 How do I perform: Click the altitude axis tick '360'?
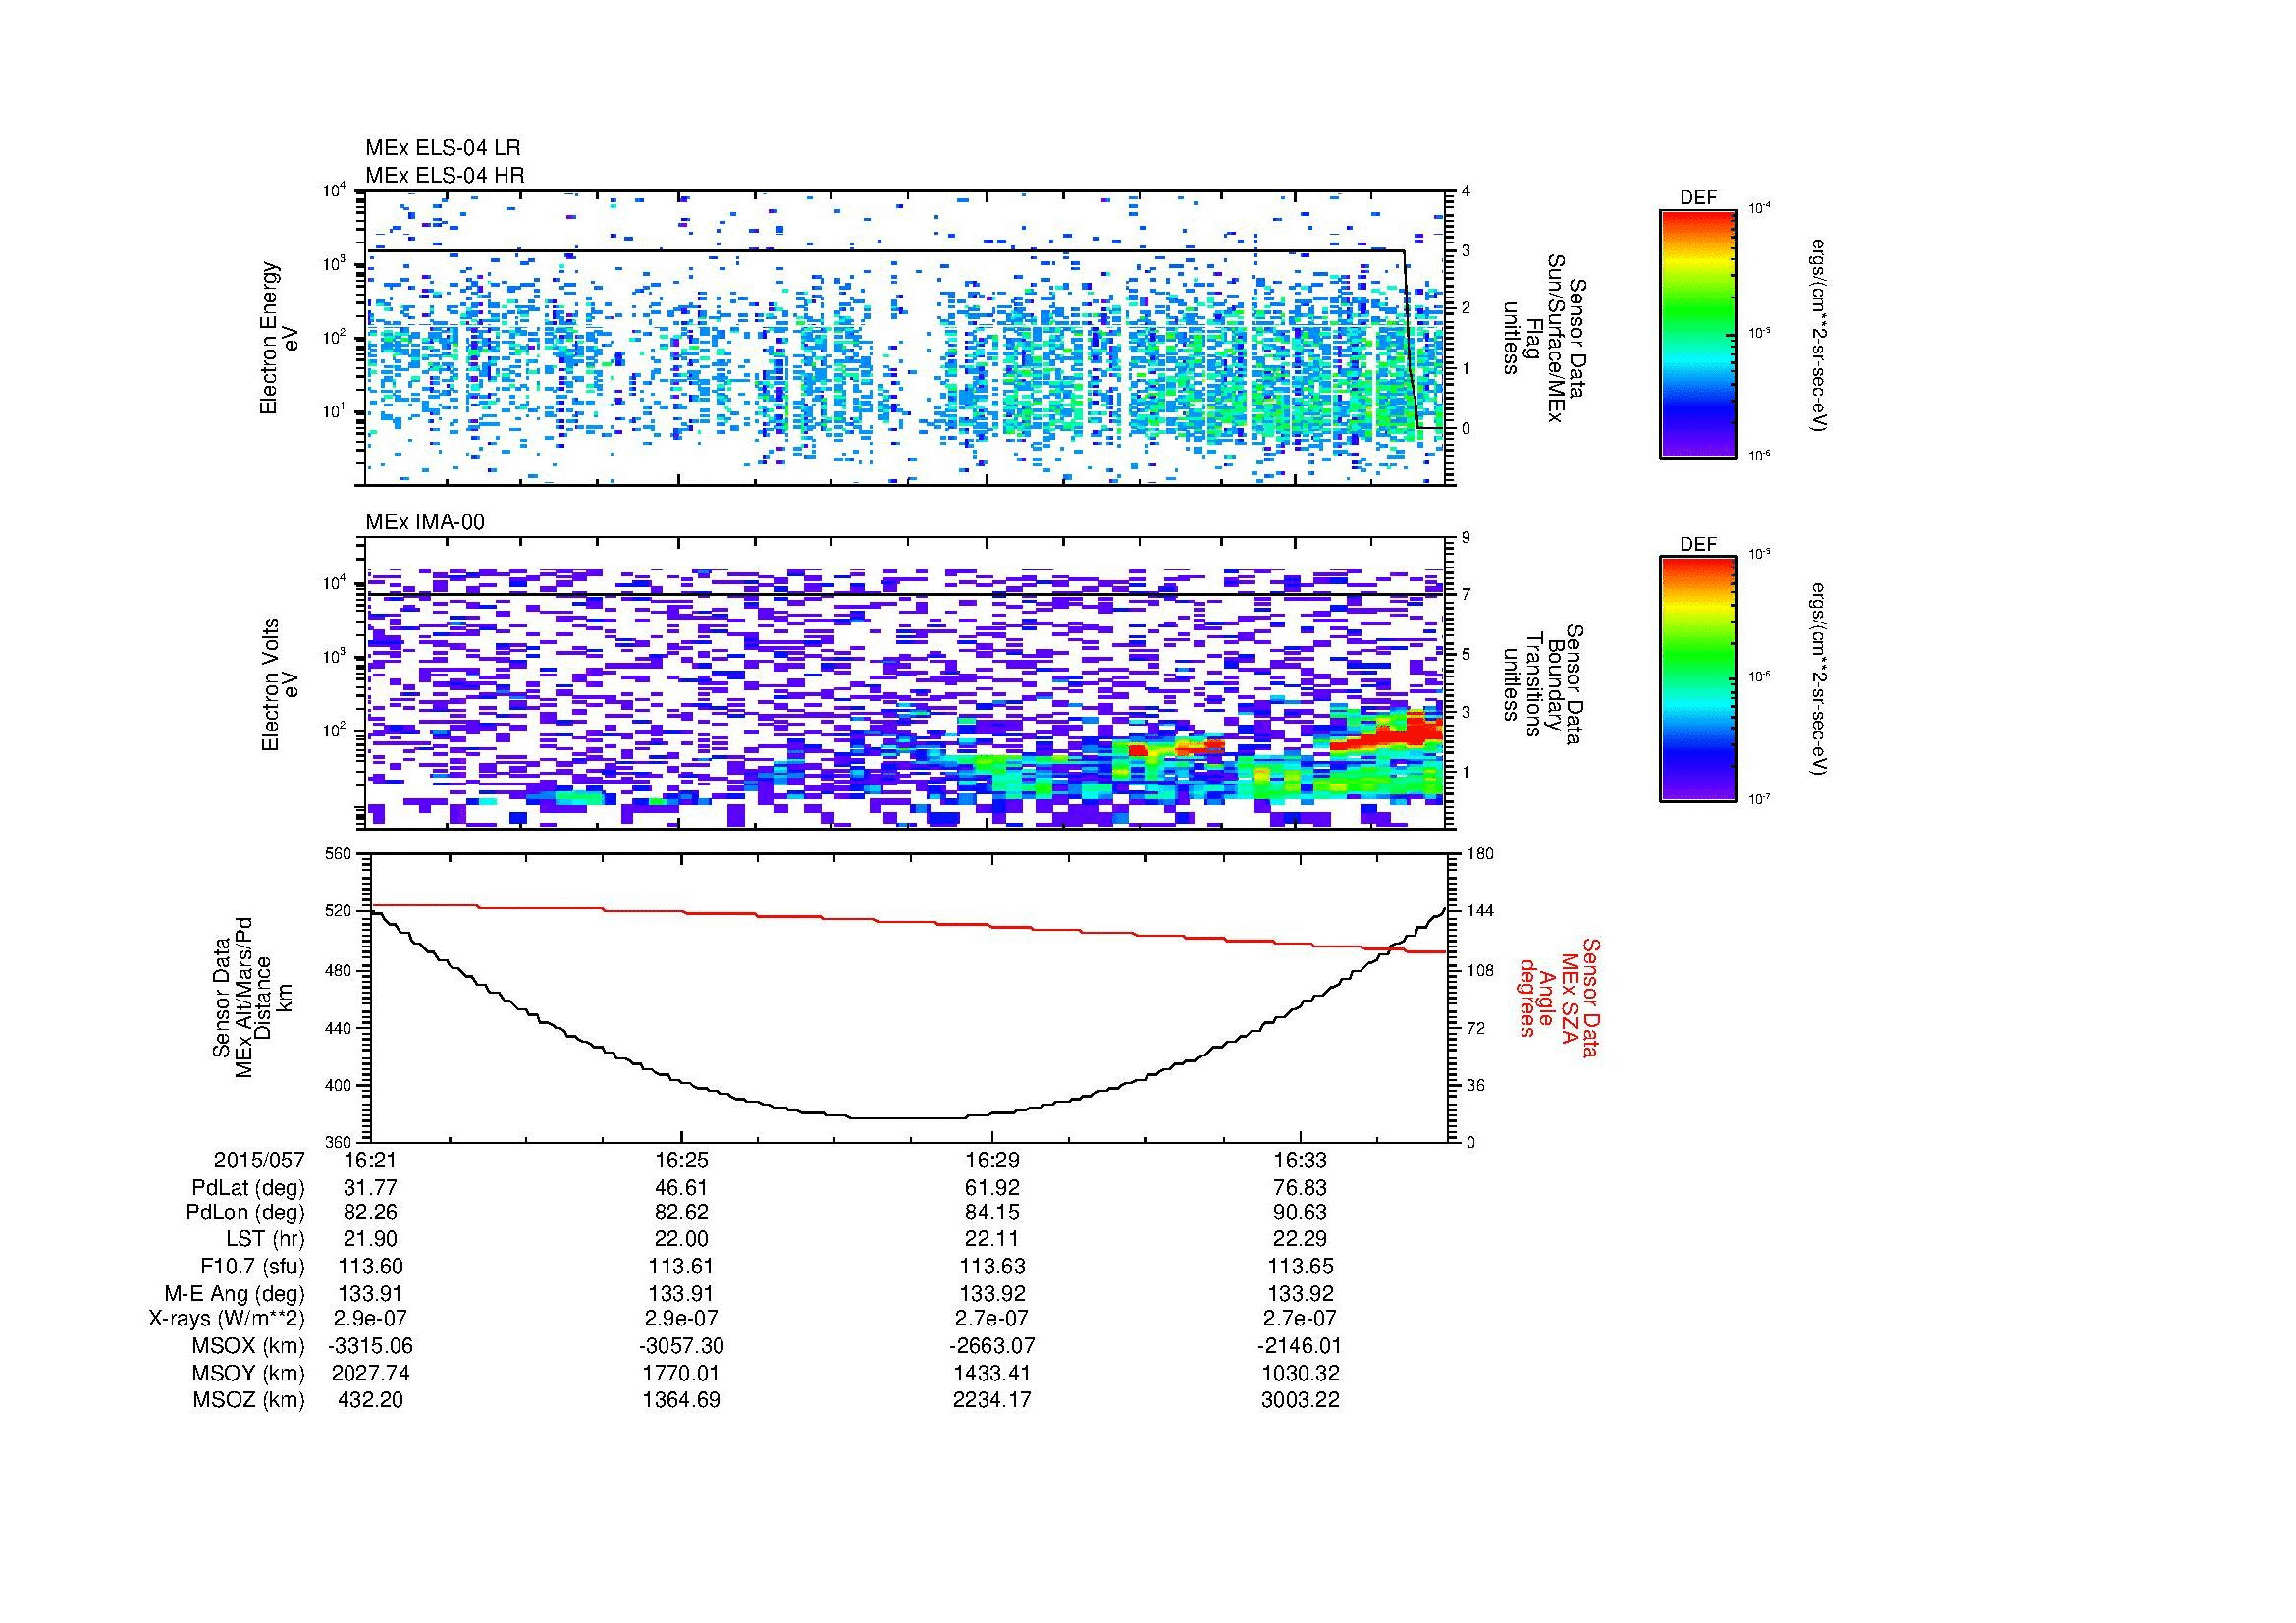point(340,1142)
